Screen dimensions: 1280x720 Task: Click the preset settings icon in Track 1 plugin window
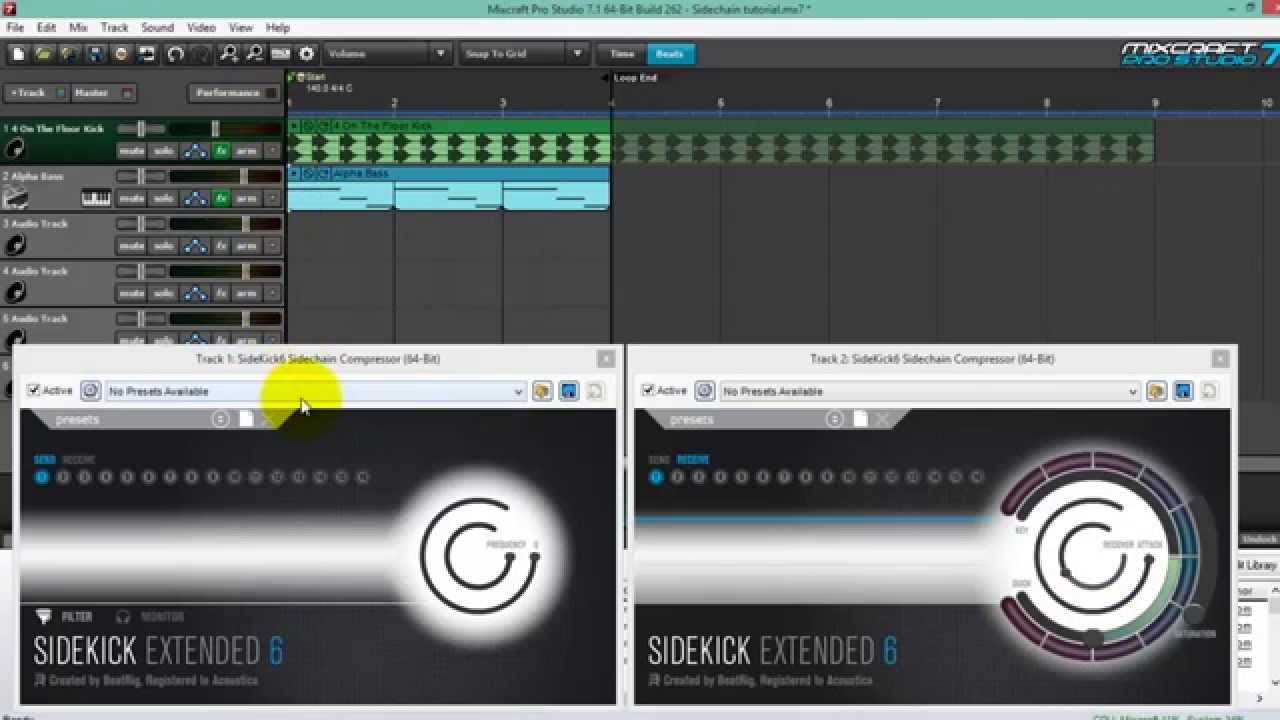tap(90, 391)
